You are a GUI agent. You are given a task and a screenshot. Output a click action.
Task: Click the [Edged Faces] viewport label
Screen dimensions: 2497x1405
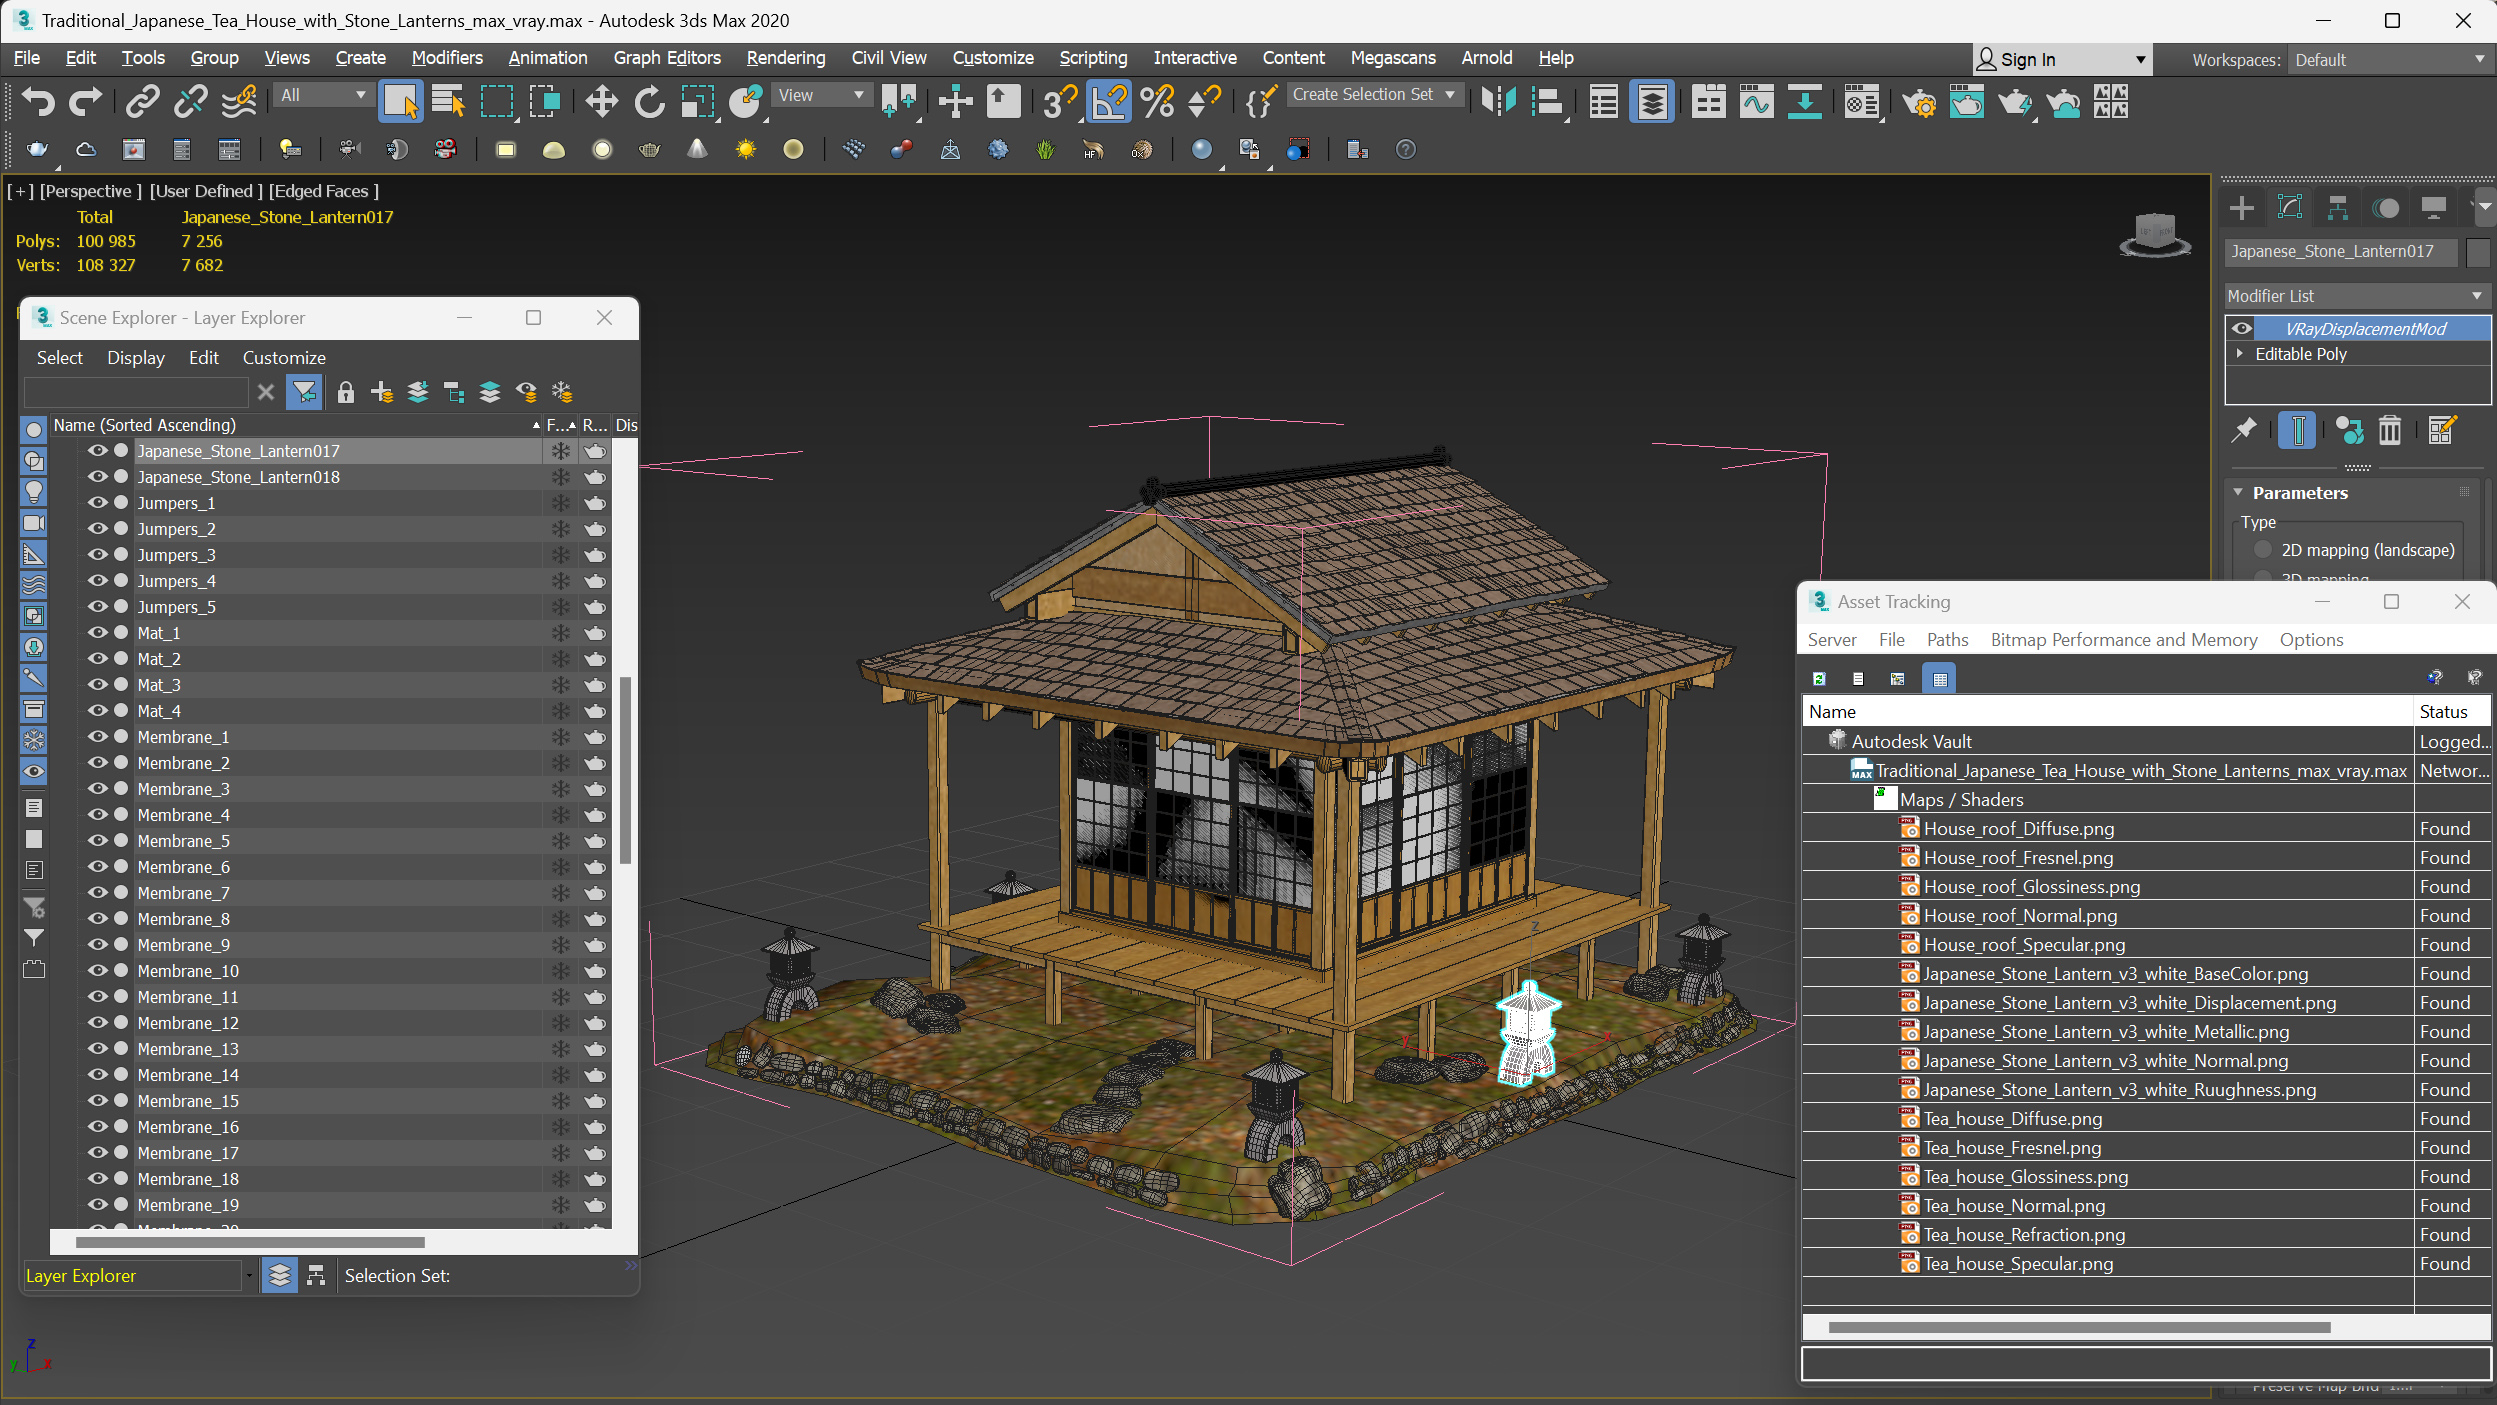pos(323,191)
